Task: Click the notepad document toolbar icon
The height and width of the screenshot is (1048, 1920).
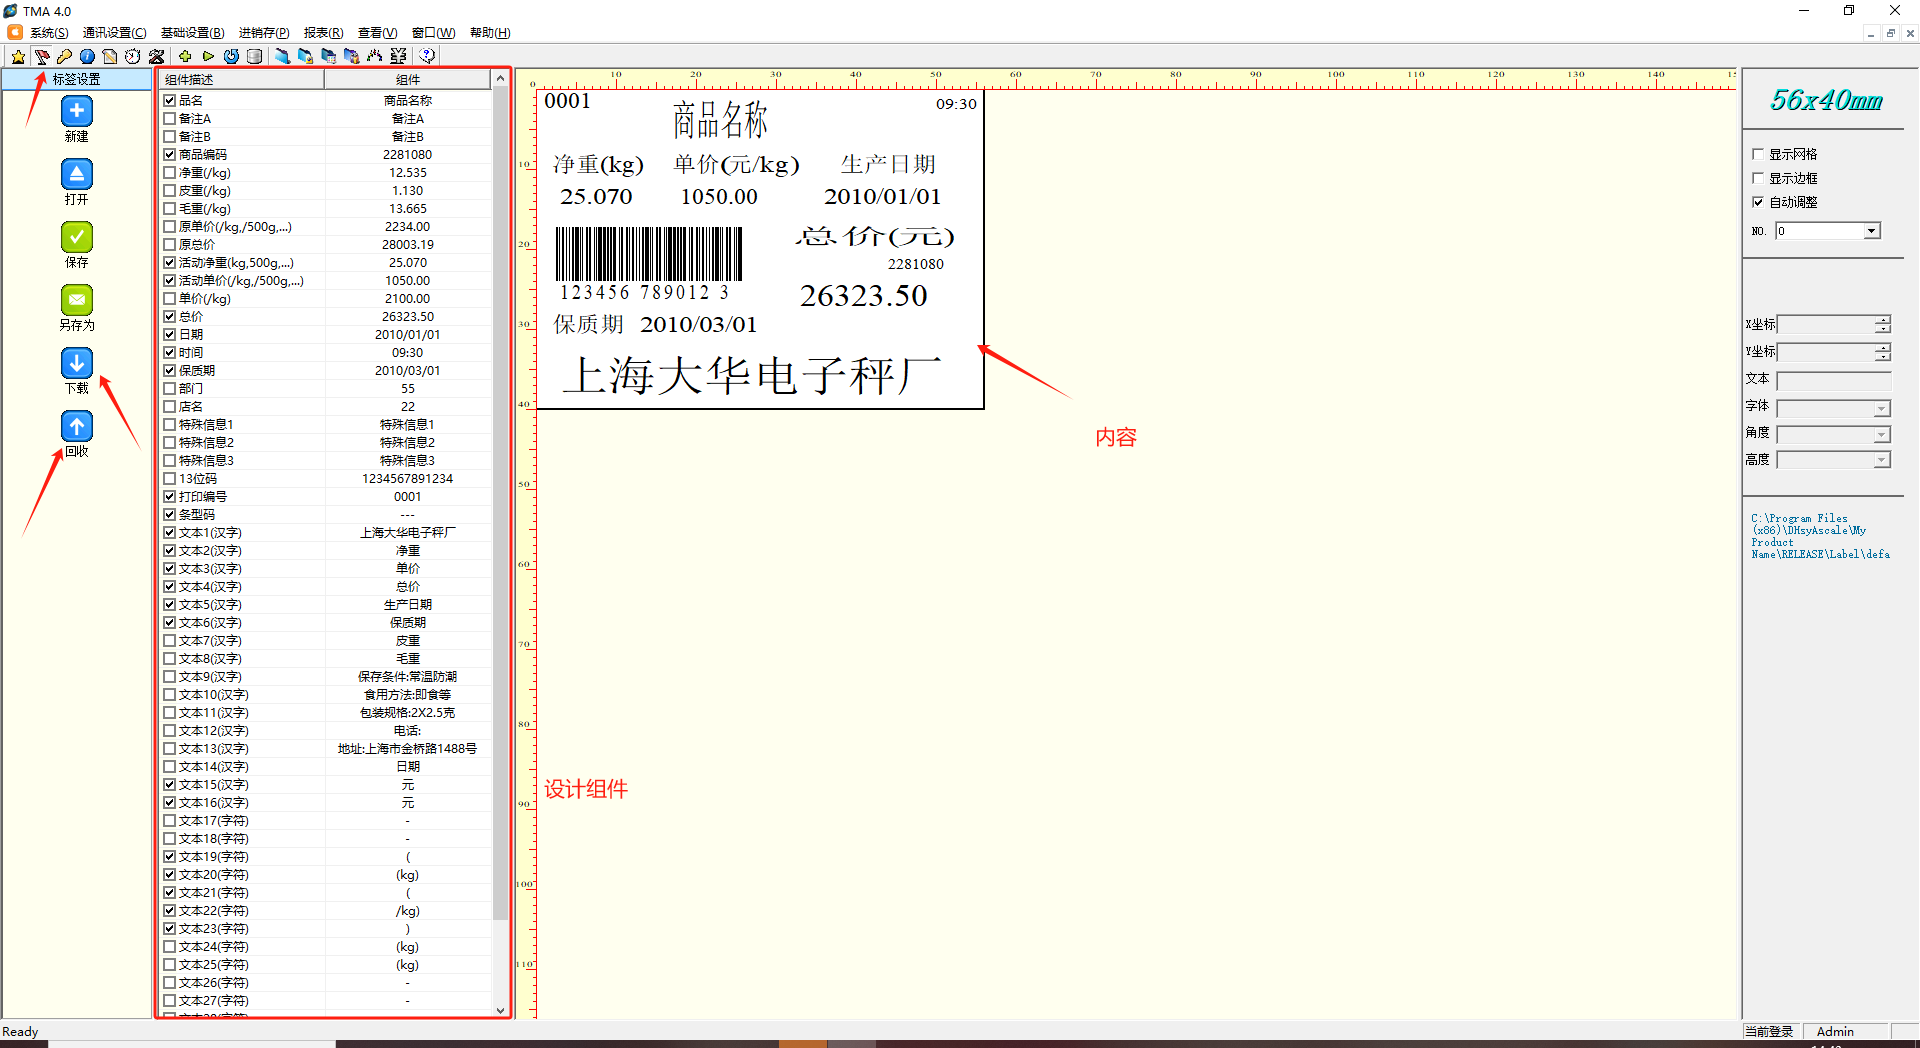Action: (x=110, y=56)
